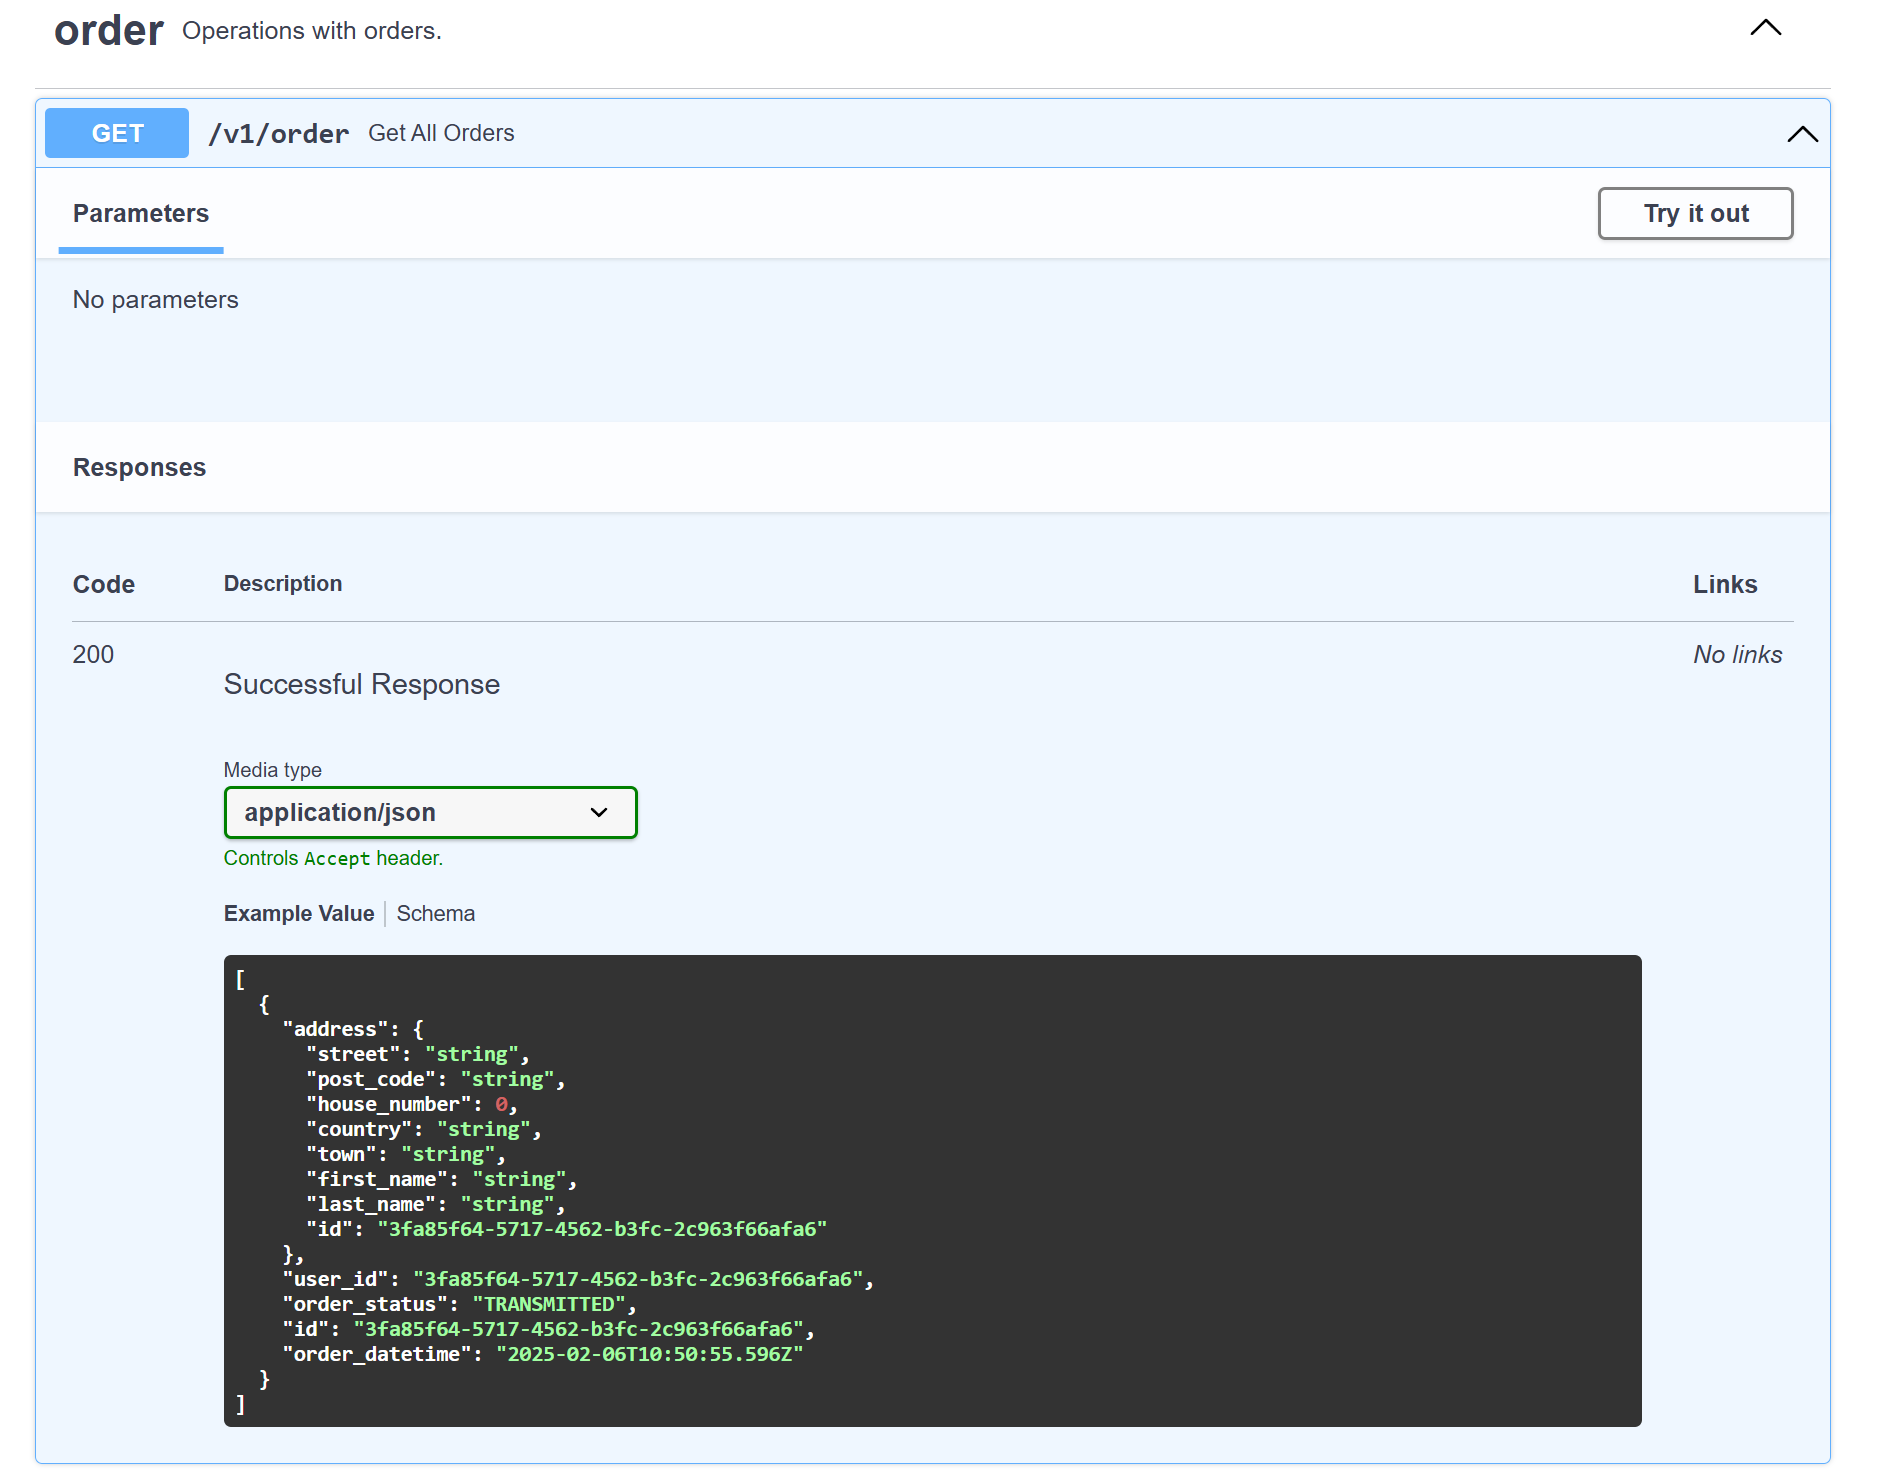
Task: Click the order_datetime value in the example
Action: [650, 1354]
